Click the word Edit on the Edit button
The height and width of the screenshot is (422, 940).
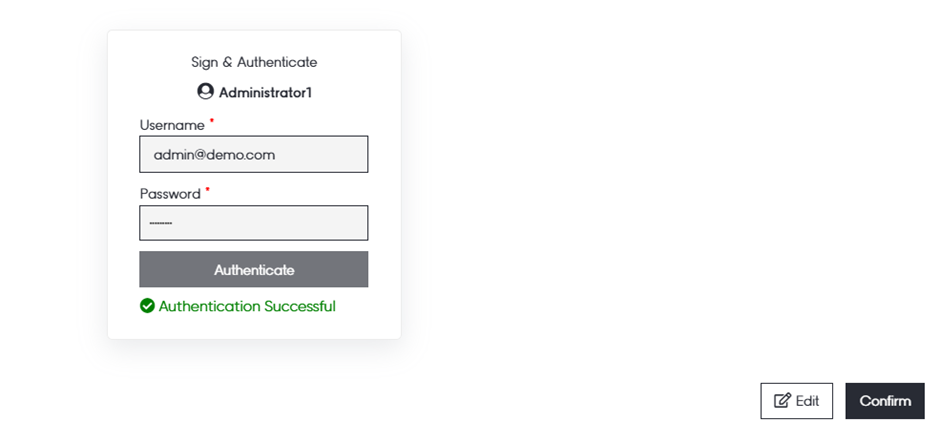pos(807,401)
